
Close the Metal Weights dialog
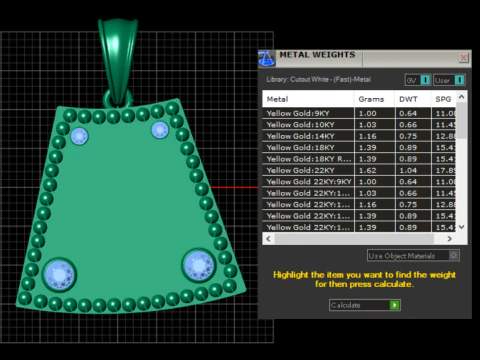pos(463,58)
